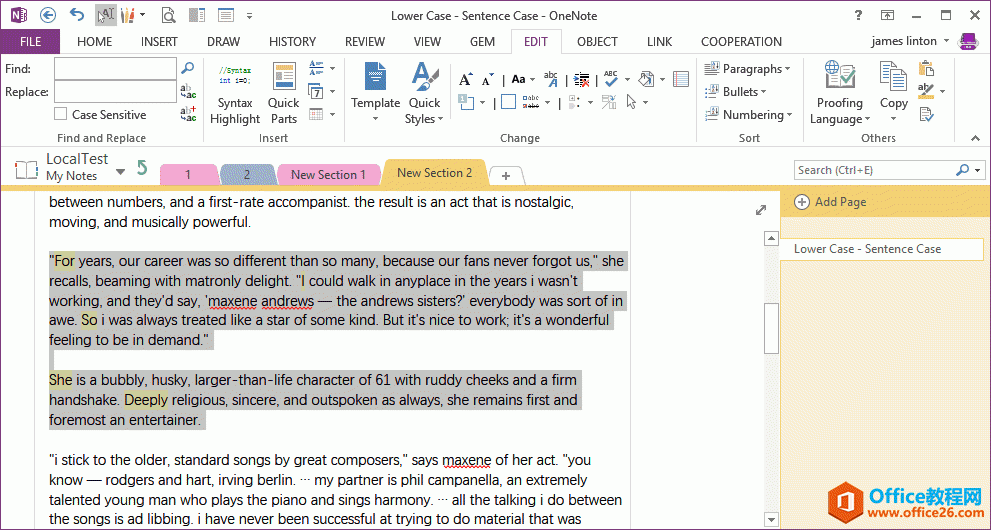Select the Lower Case - Sentence Case page
This screenshot has height=530, width=991.
point(867,249)
